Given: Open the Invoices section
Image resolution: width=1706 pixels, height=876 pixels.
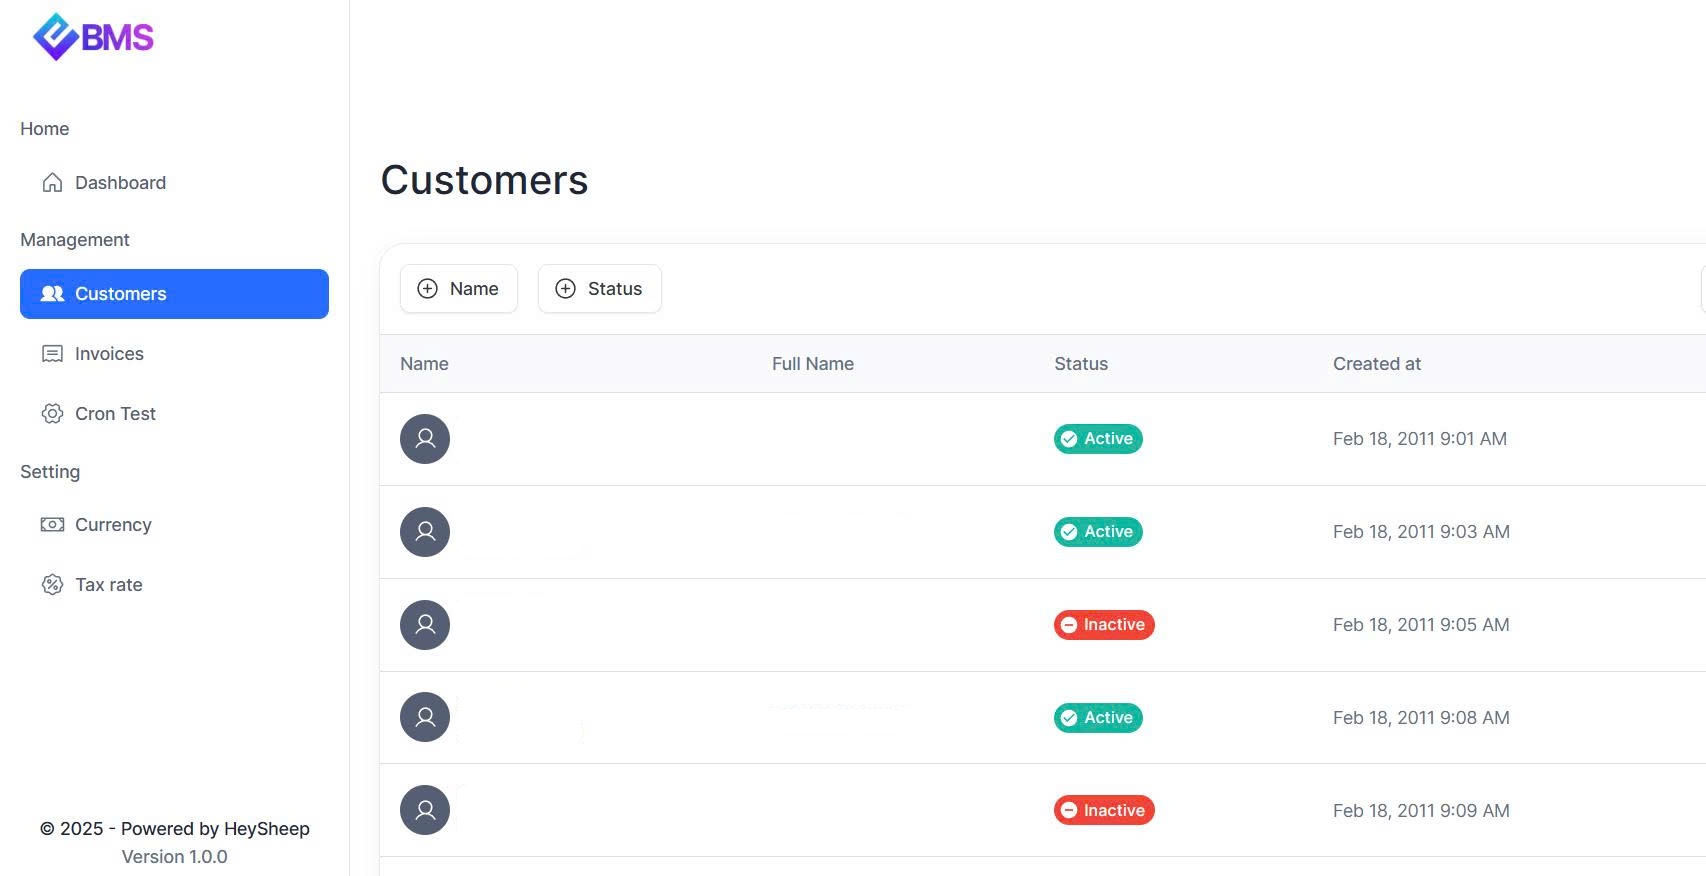Looking at the screenshot, I should pos(109,354).
